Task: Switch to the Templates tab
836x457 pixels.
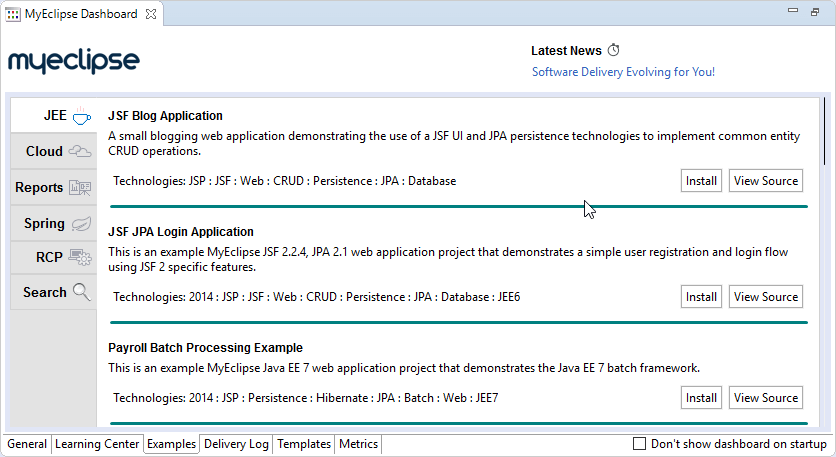Action: (304, 444)
